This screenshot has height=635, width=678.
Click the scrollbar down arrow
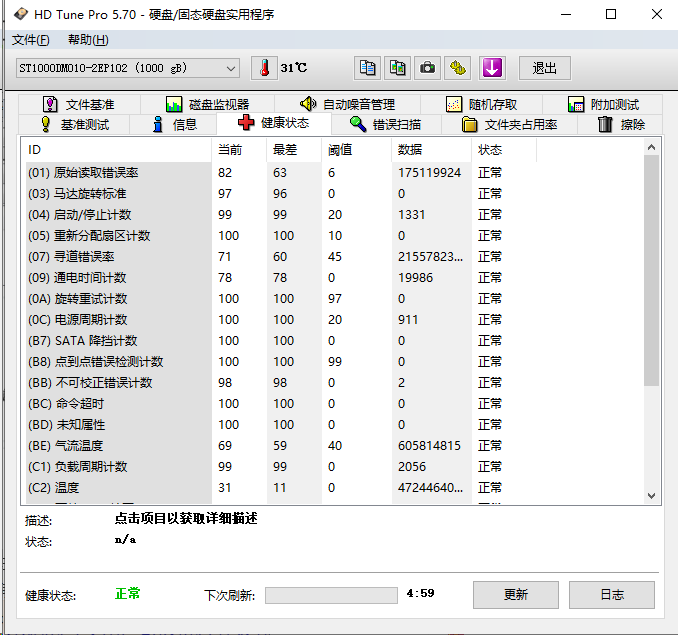652,495
